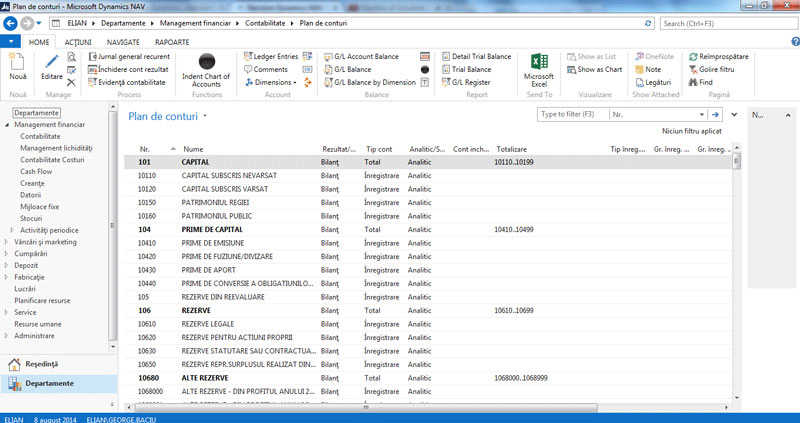Click the list horizontal scrollbar
Screen dimensions: 800x423
point(366,408)
